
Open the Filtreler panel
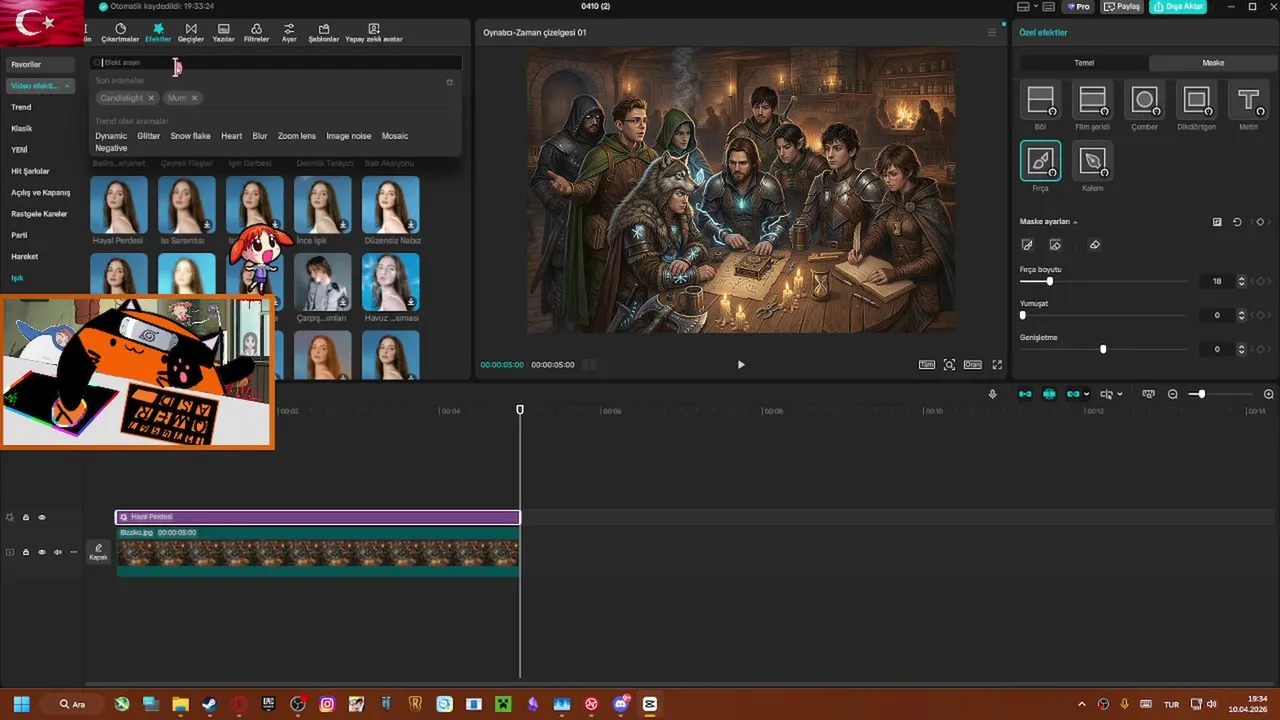click(x=256, y=33)
